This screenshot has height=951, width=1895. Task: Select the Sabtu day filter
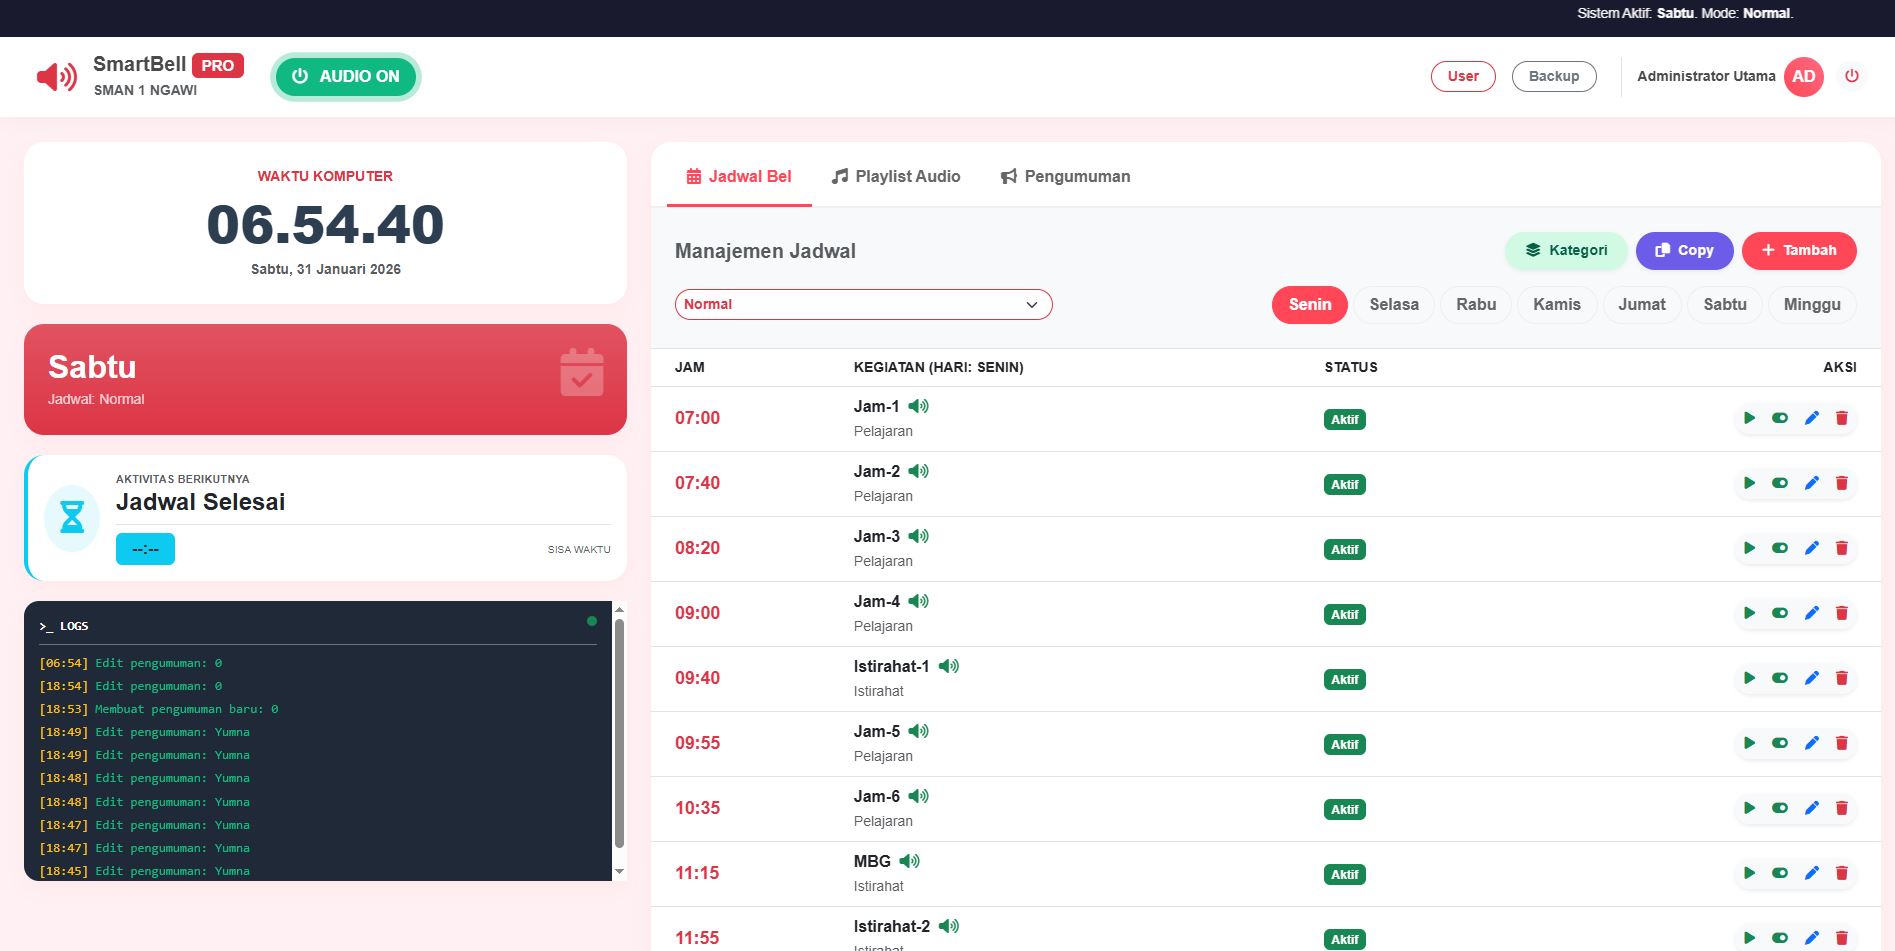click(x=1724, y=304)
